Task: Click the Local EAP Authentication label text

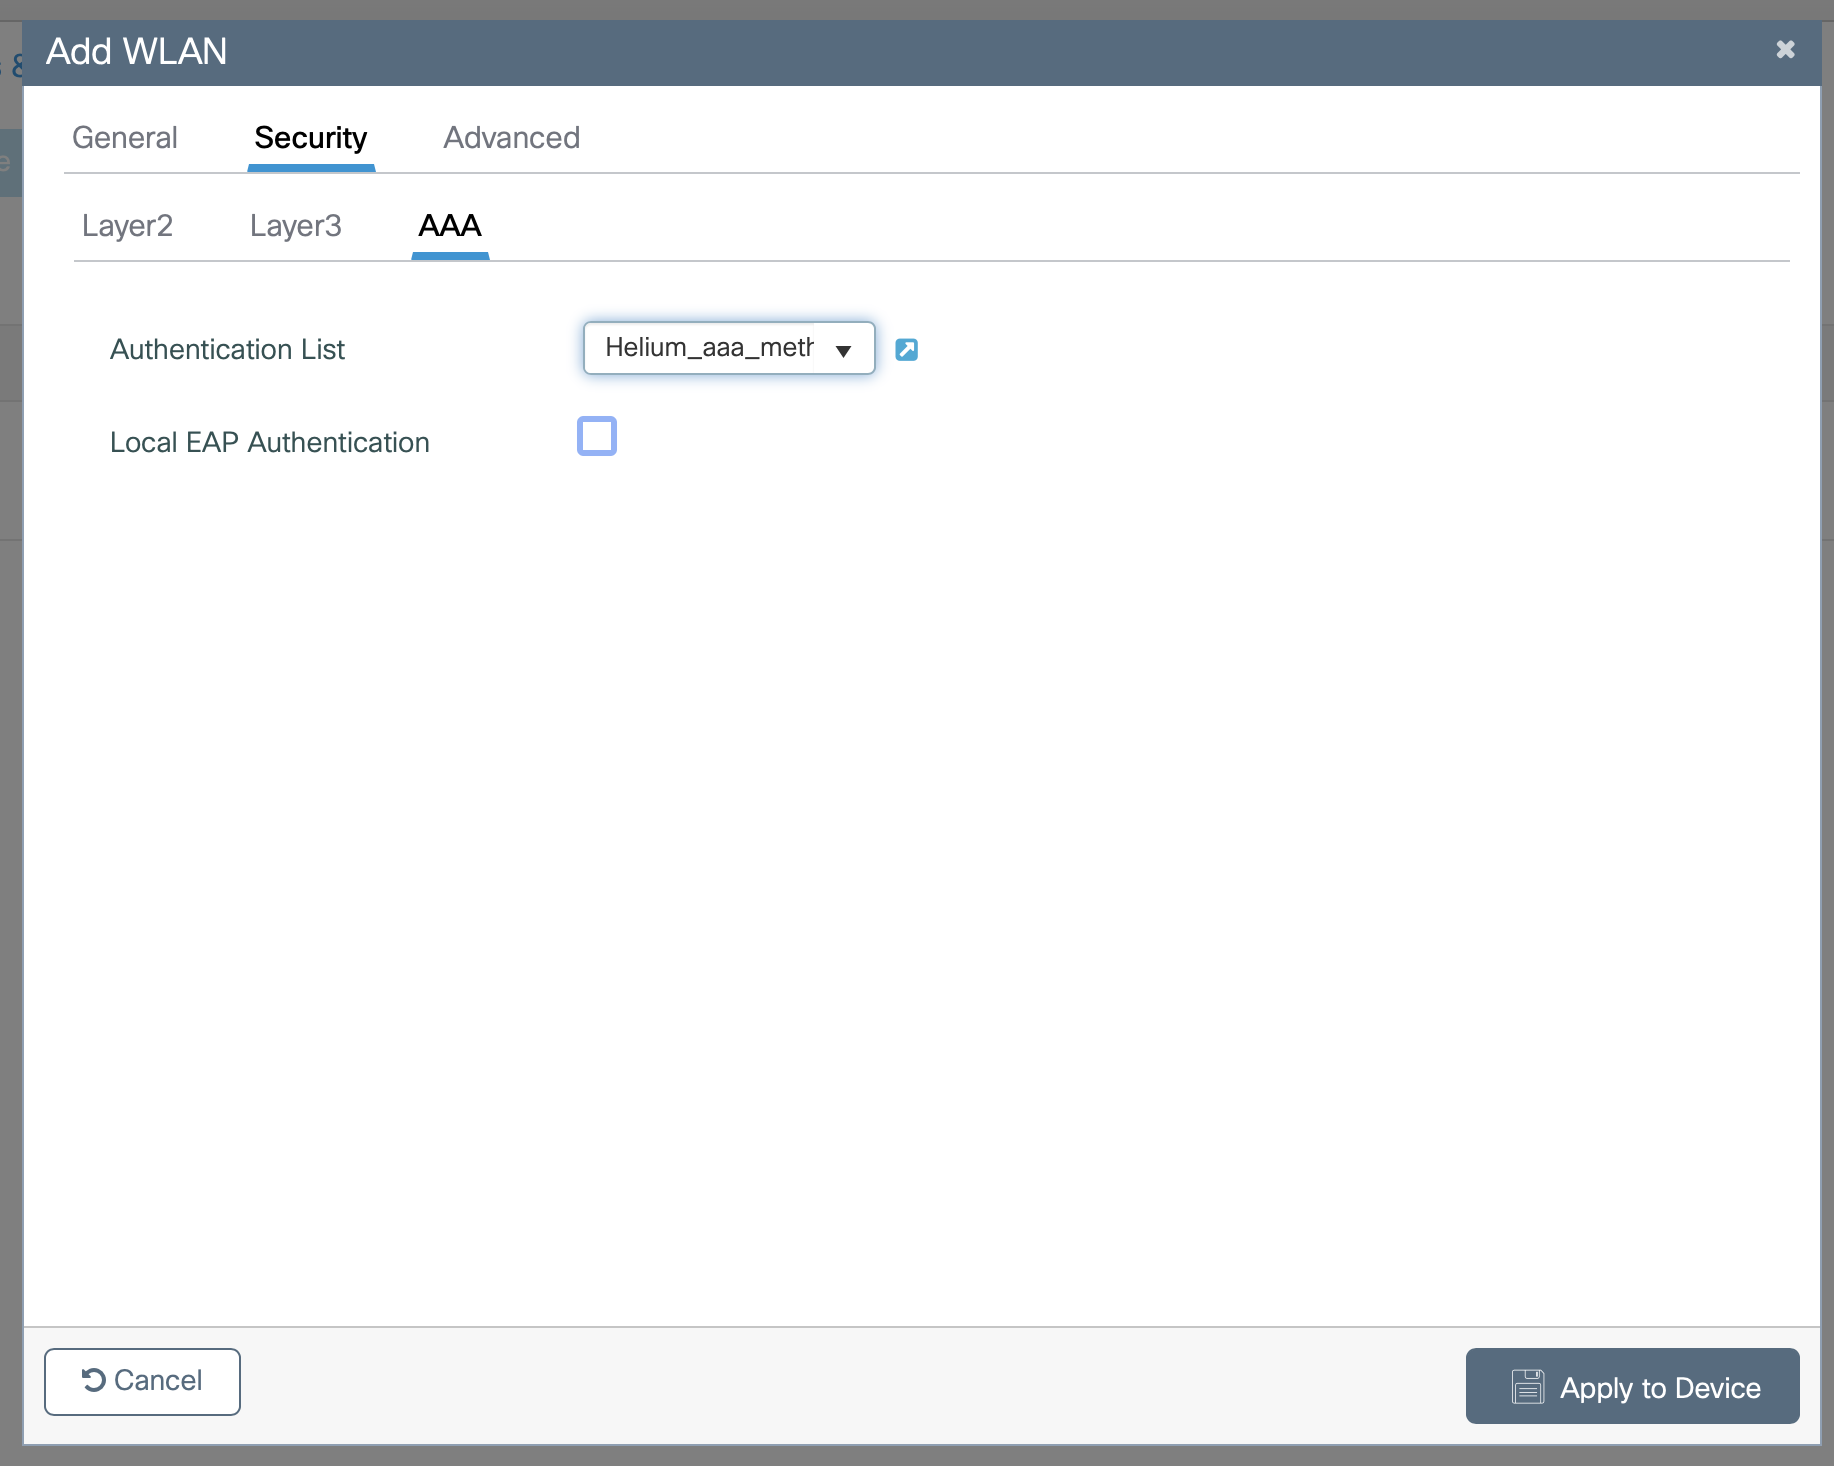Action: click(x=269, y=443)
